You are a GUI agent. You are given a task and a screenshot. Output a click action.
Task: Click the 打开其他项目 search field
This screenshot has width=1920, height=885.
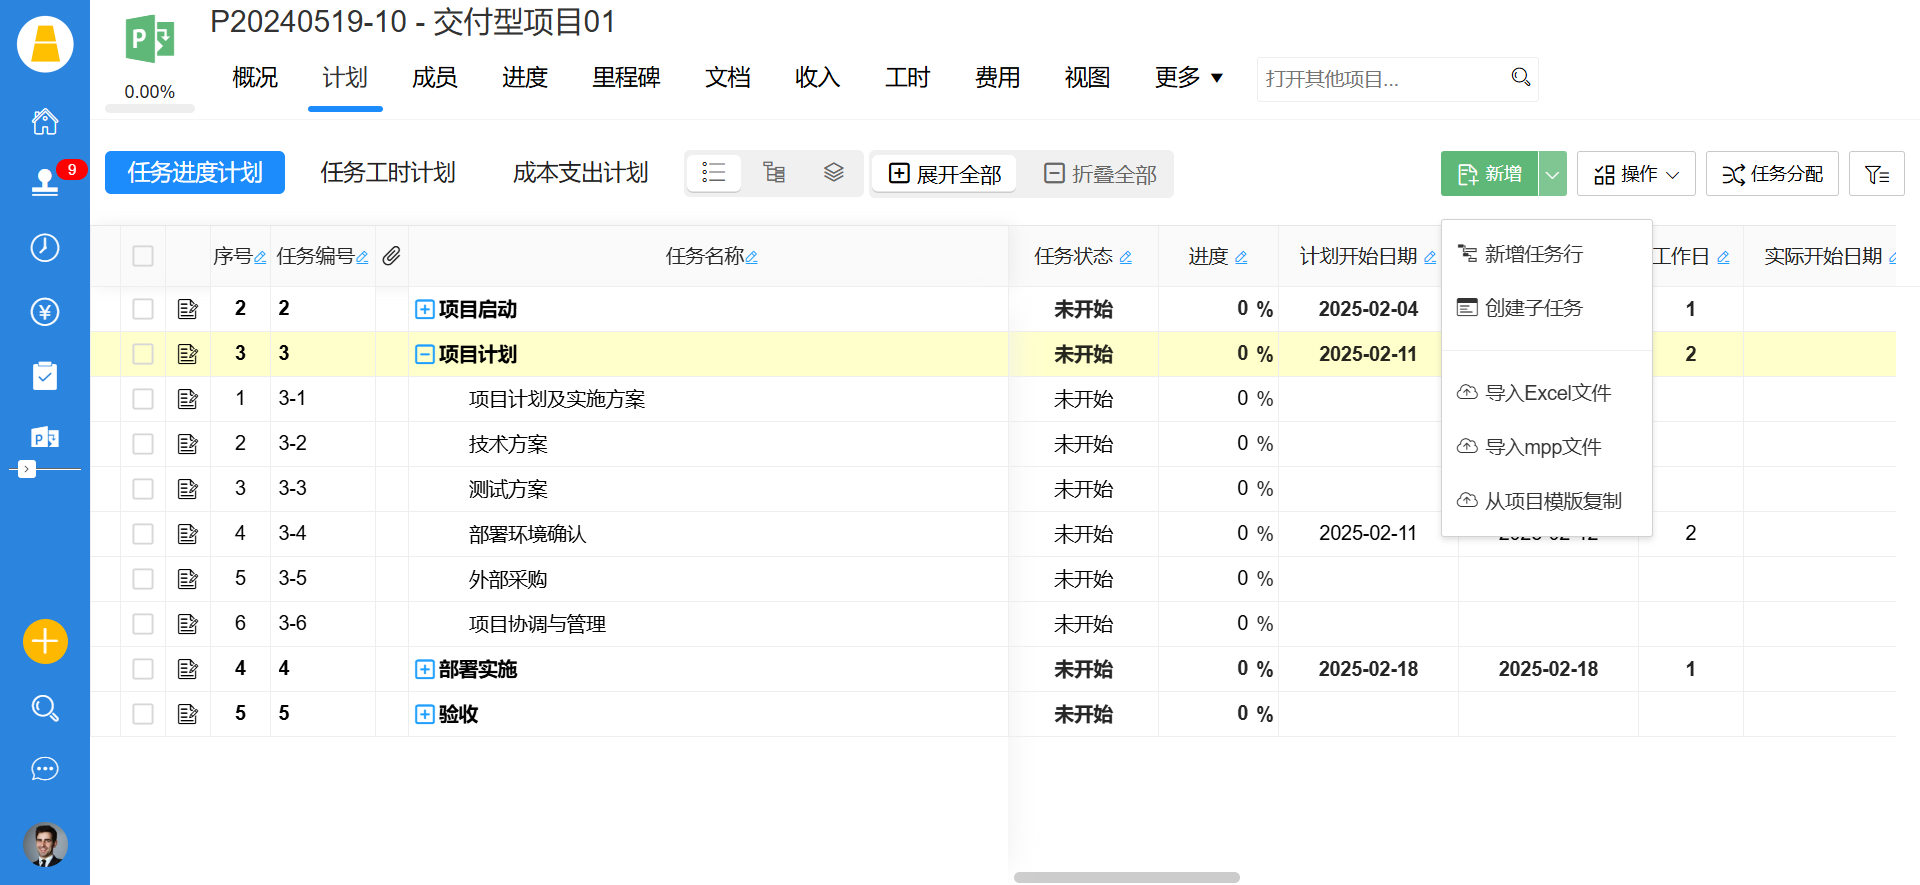coord(1383,79)
